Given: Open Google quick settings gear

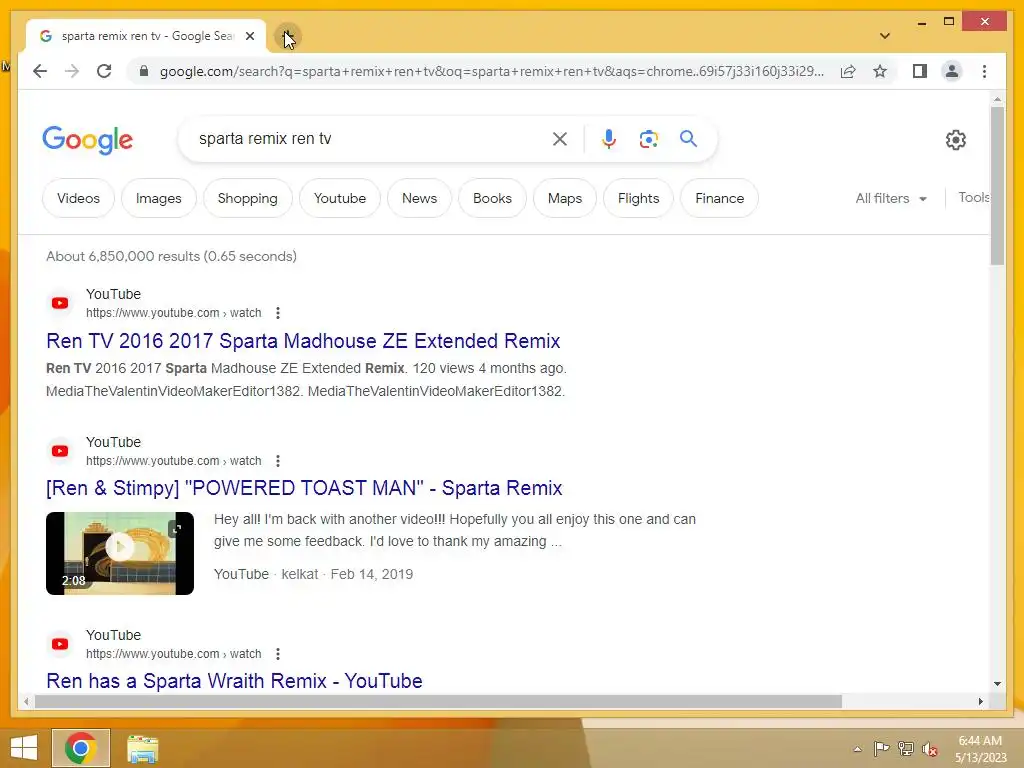Looking at the screenshot, I should tap(955, 140).
